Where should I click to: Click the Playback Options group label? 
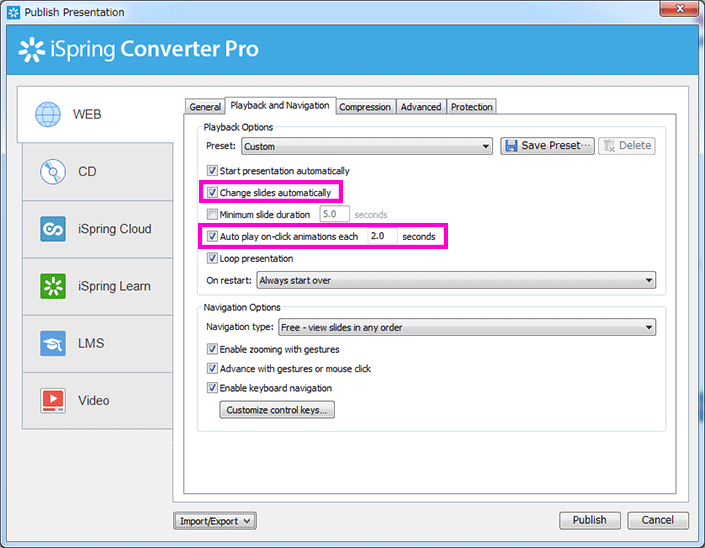(238, 127)
